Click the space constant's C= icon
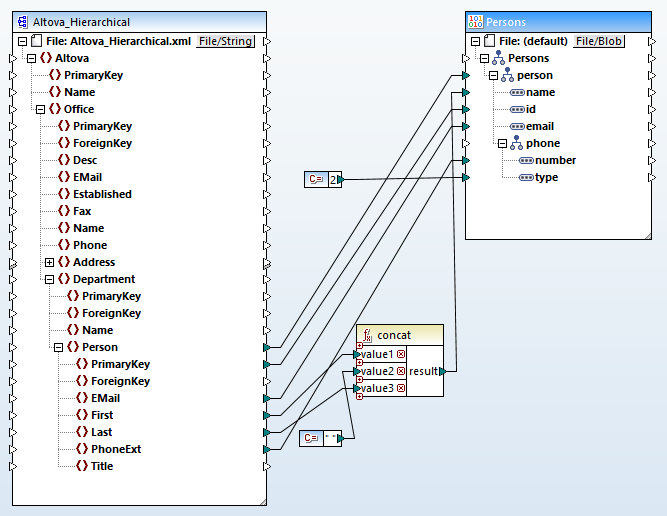Image resolution: width=667 pixels, height=516 pixels. click(310, 438)
